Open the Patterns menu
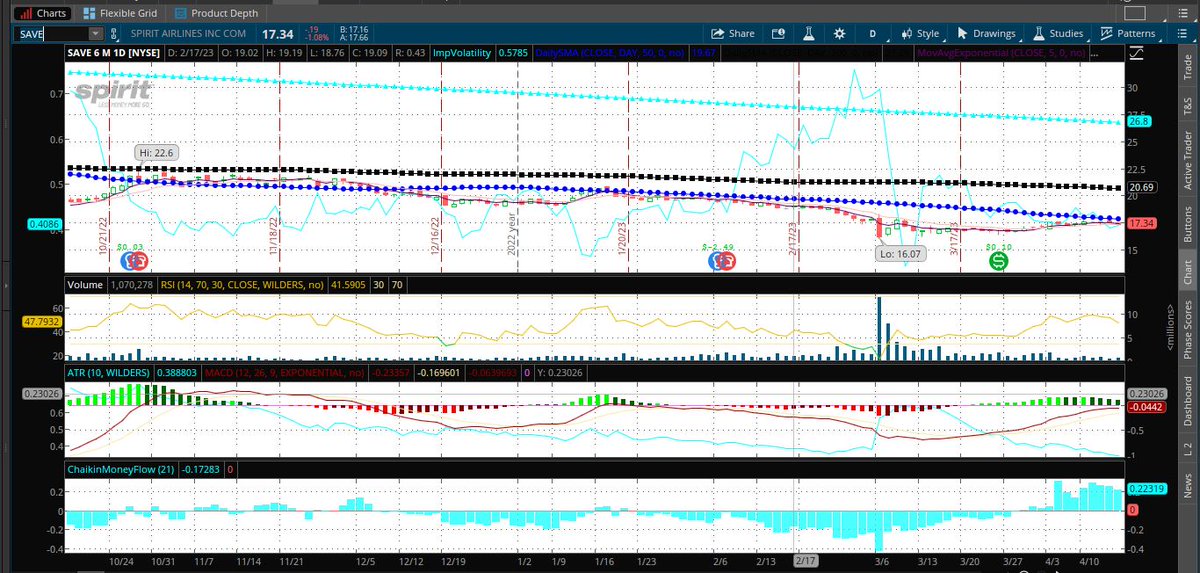The width and height of the screenshot is (1200, 573). (1128, 34)
